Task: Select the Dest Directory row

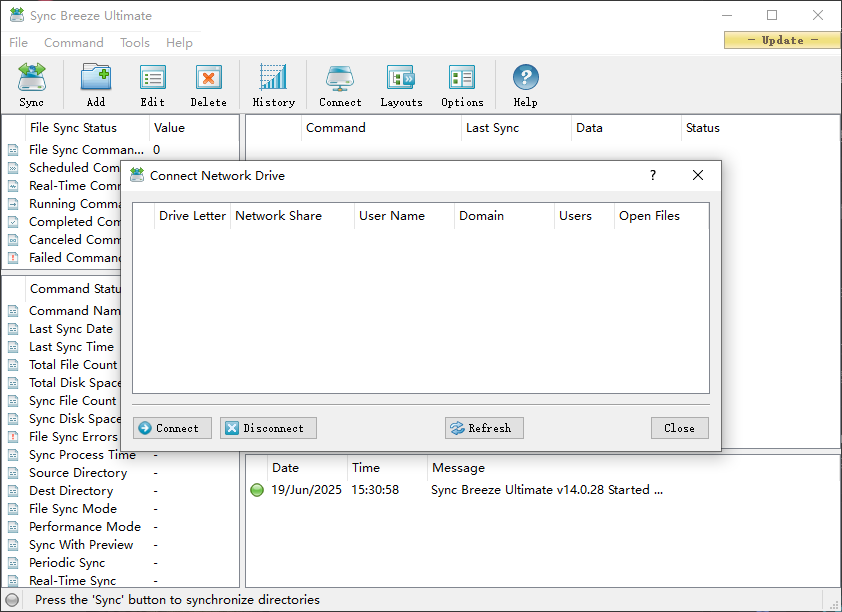Action: [x=121, y=491]
